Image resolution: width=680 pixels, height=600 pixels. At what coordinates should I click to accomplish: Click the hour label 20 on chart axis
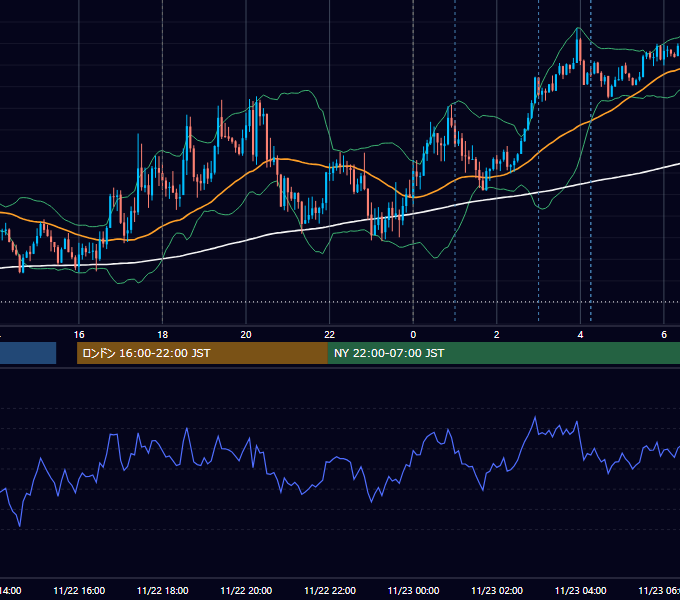(246, 335)
